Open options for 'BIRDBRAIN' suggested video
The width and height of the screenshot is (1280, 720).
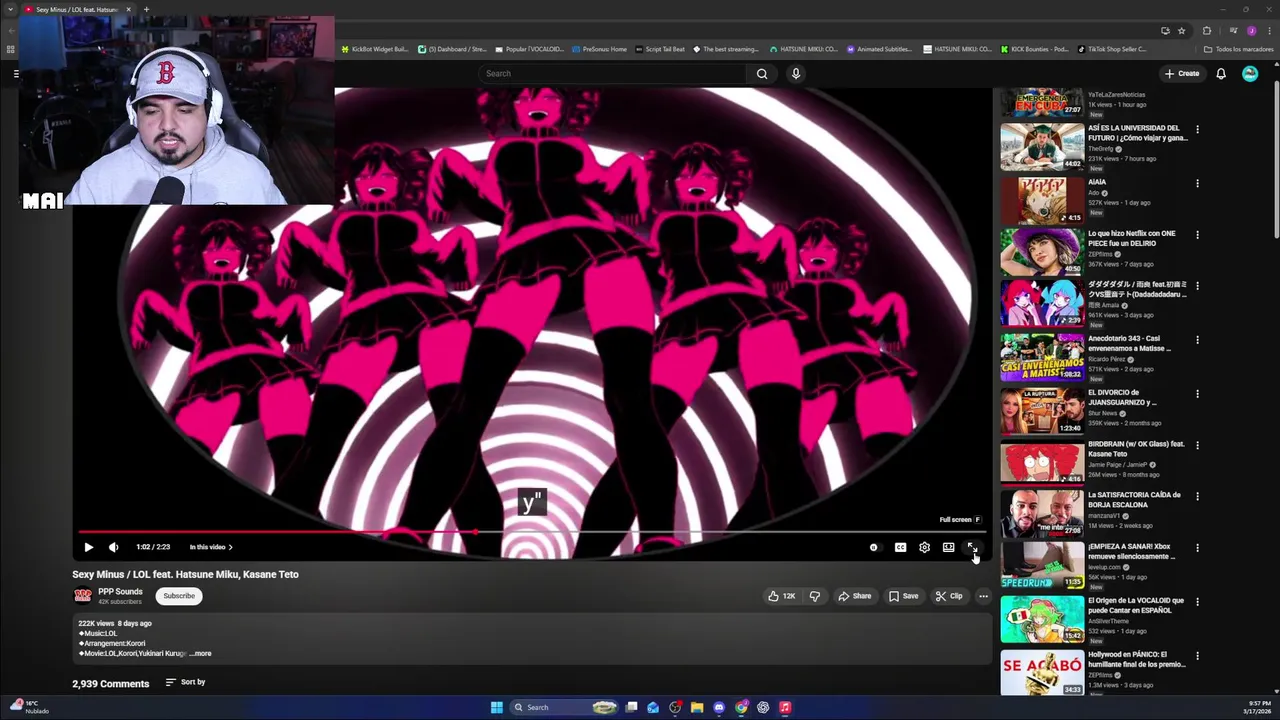coord(1197,445)
